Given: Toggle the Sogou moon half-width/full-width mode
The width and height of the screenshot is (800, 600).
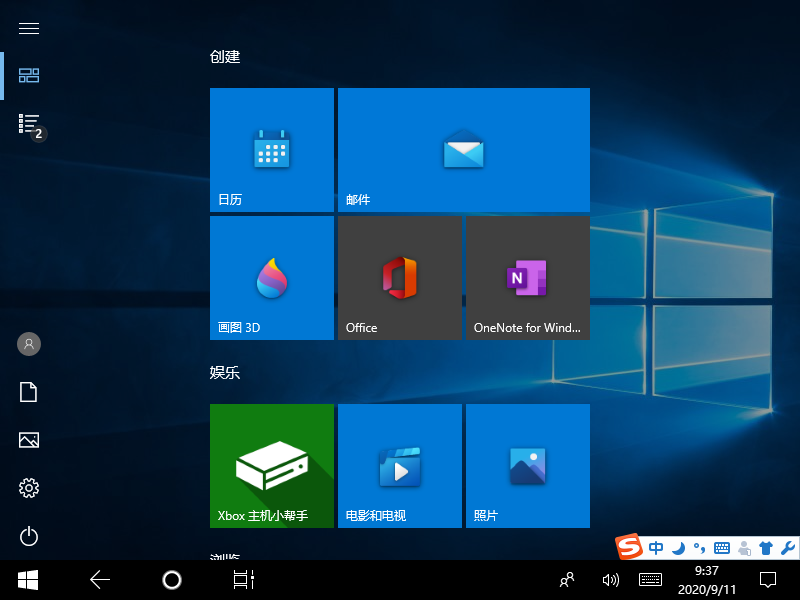Looking at the screenshot, I should tap(677, 548).
